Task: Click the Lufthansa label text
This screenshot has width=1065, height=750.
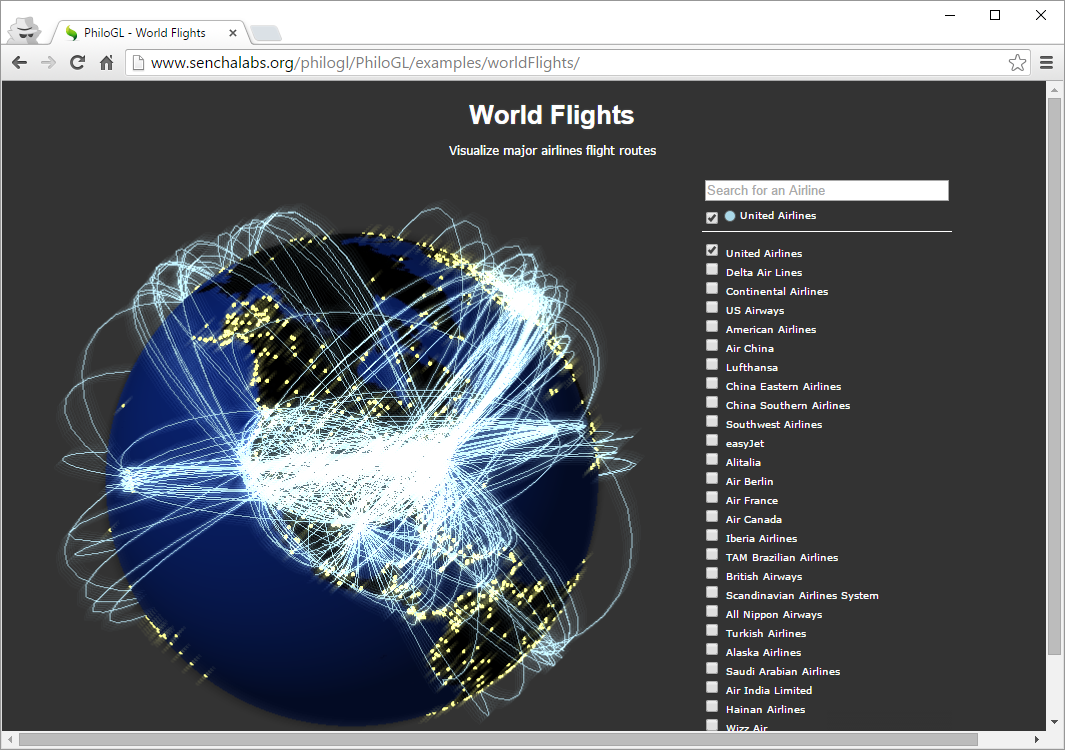Action: [x=752, y=368]
